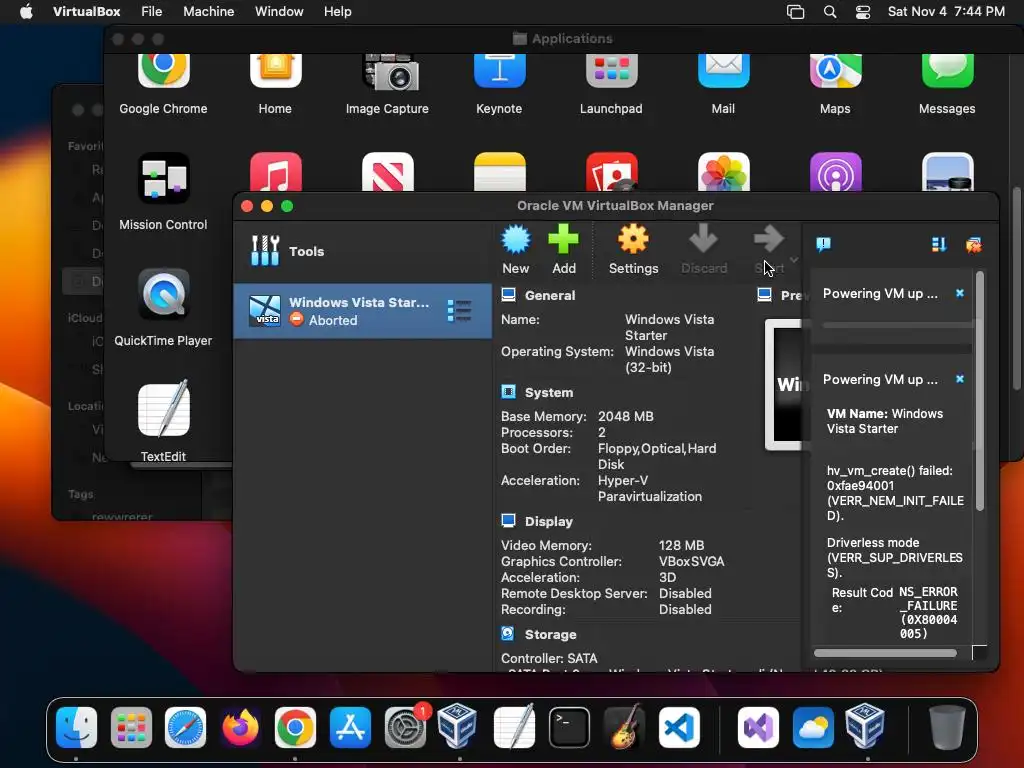Click the clear all notifications icon
The height and width of the screenshot is (768, 1024).
(973, 245)
